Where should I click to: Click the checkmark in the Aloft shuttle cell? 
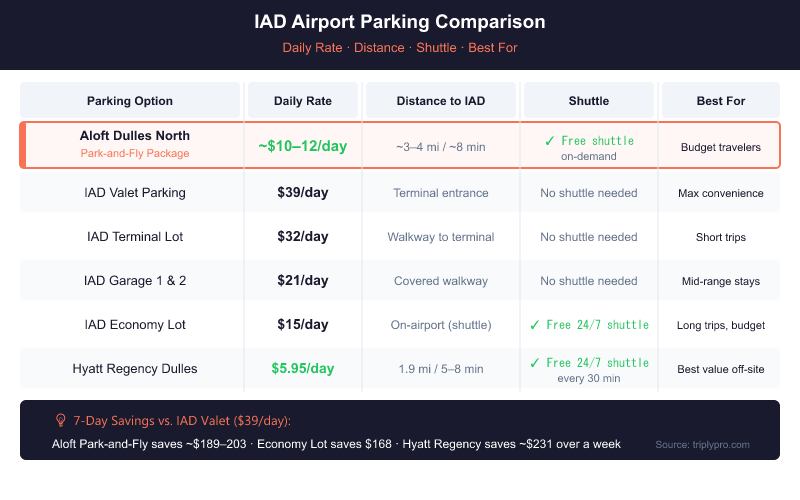tap(549, 141)
